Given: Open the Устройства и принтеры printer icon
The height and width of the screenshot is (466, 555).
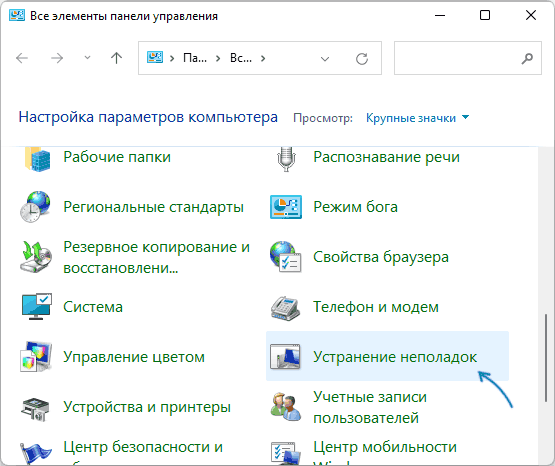Looking at the screenshot, I should [35, 409].
